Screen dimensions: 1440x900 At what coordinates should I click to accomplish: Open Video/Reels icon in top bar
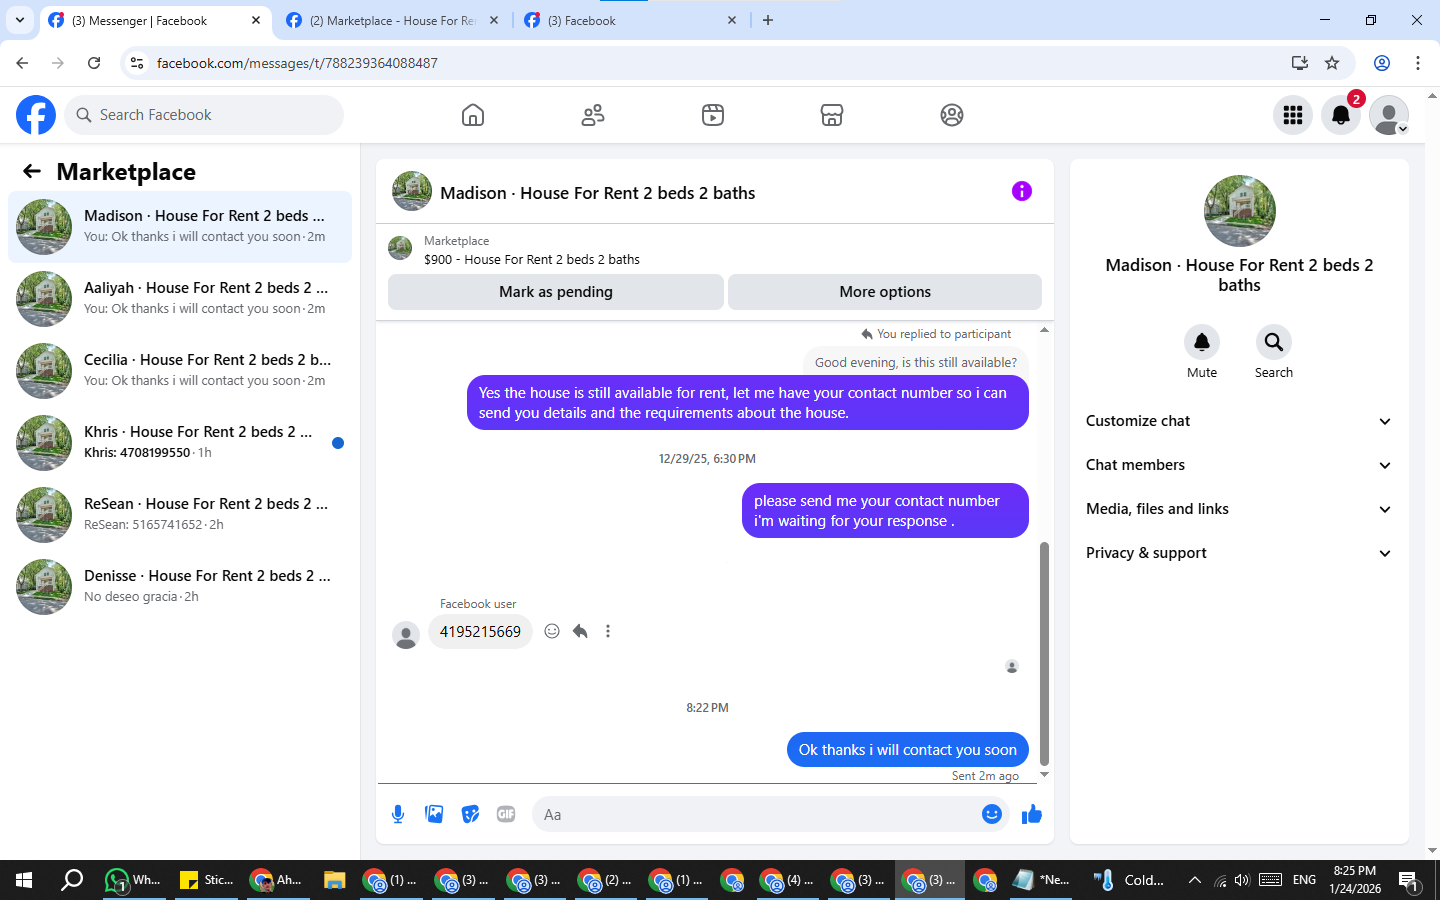tap(712, 115)
